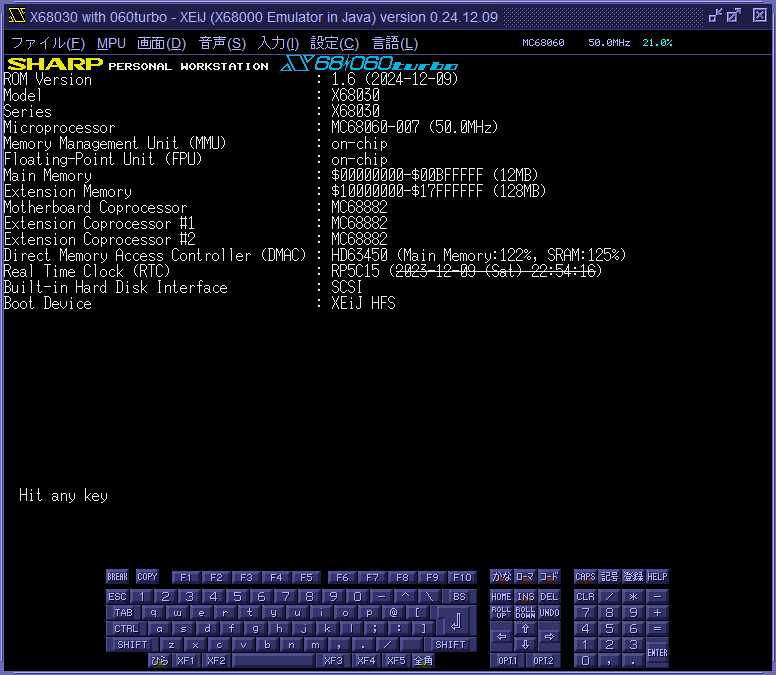Screen dimensions: 776x675
Task: Click the down arrow cursor key
Action: pos(525,644)
